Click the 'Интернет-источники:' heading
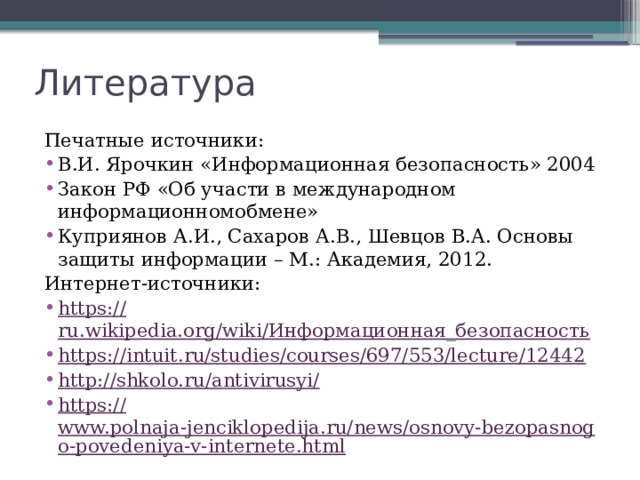 point(152,283)
